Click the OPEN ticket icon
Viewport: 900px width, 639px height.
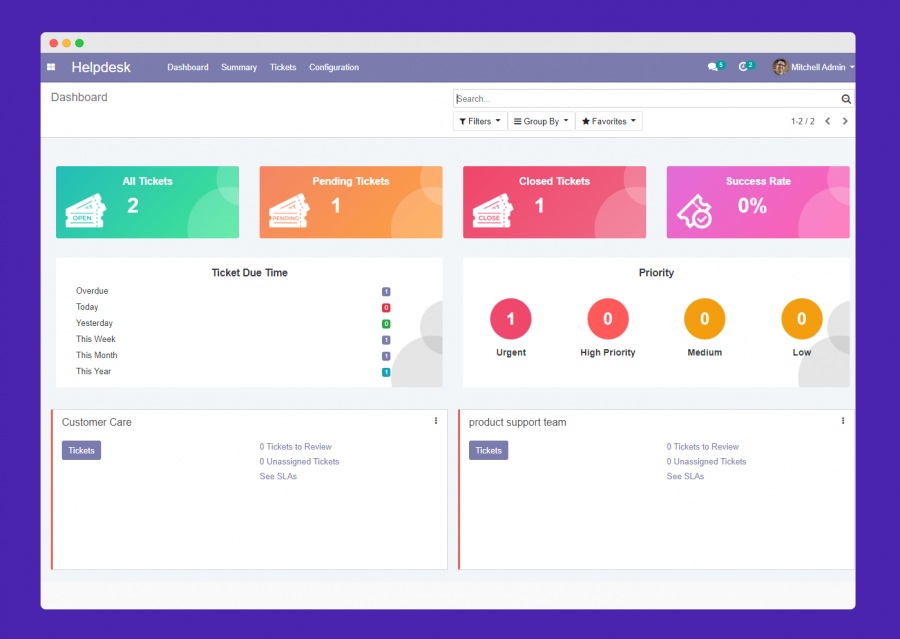click(86, 211)
